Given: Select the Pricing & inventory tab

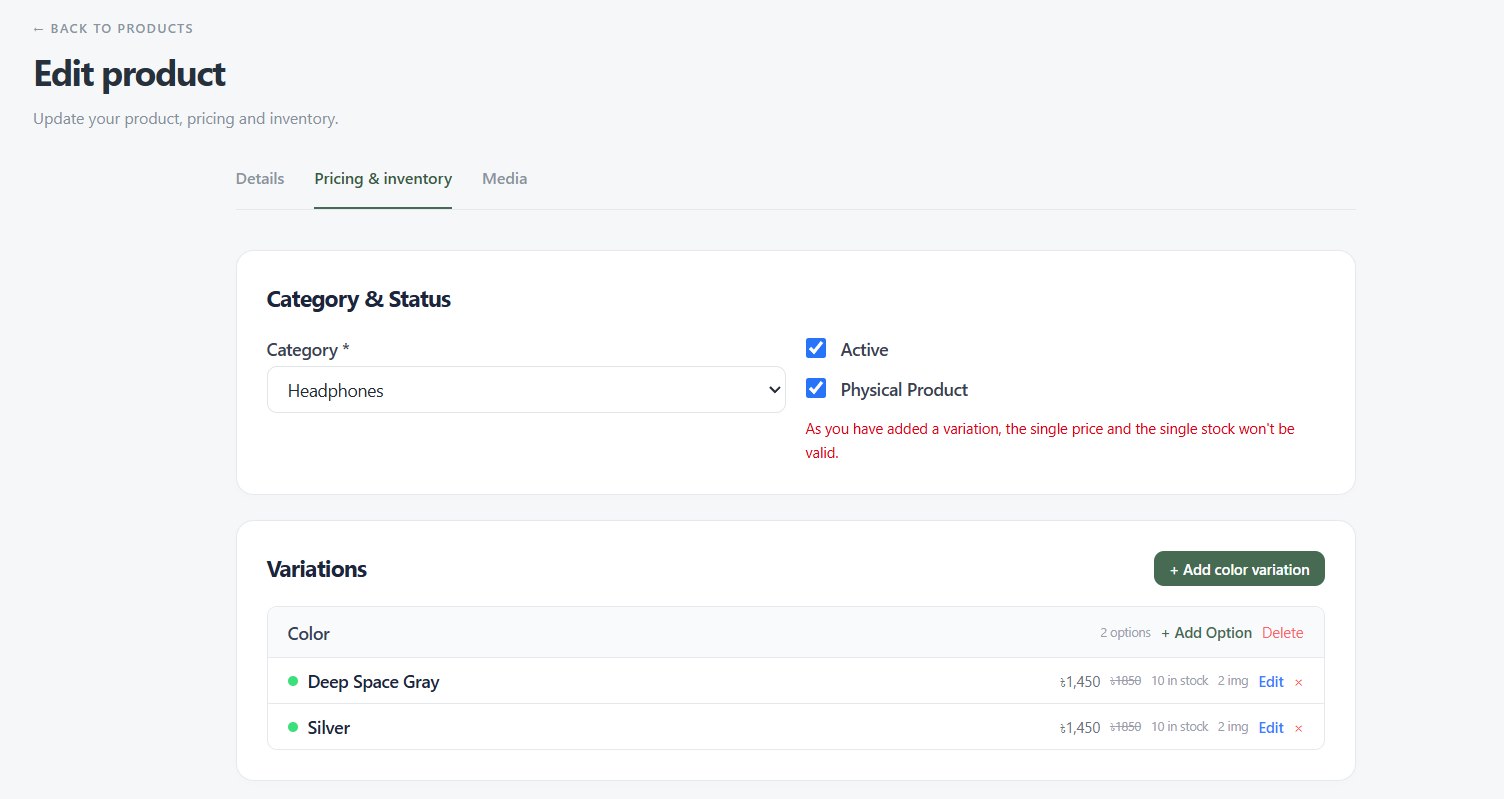Looking at the screenshot, I should (383, 179).
